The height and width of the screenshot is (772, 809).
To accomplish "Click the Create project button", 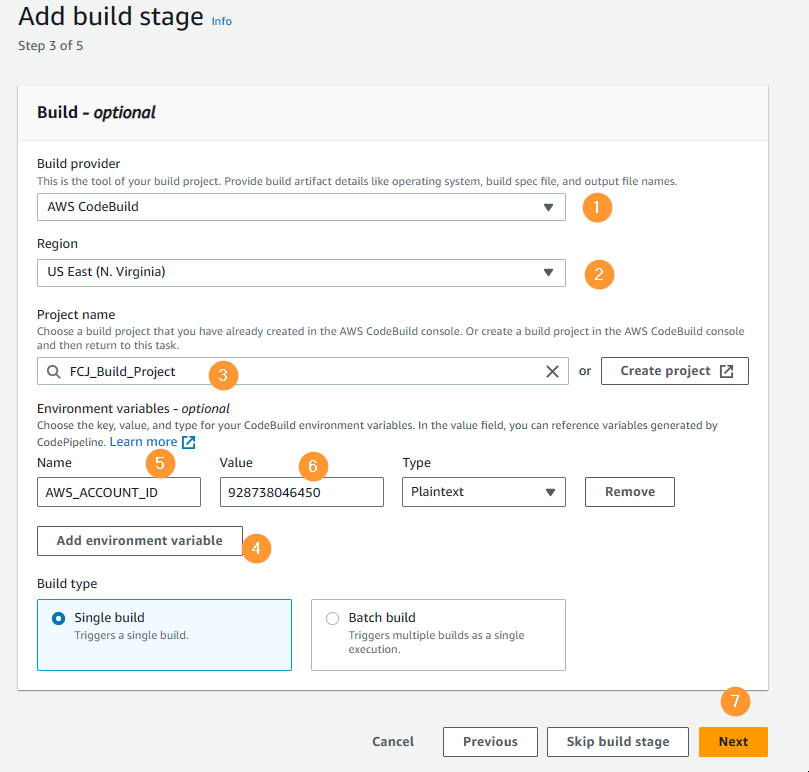I will [x=675, y=371].
